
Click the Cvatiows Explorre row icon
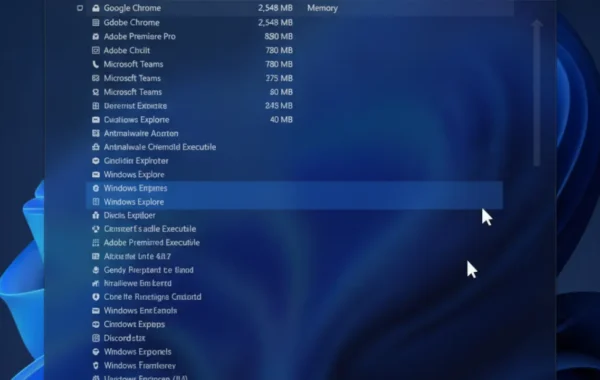(96, 120)
